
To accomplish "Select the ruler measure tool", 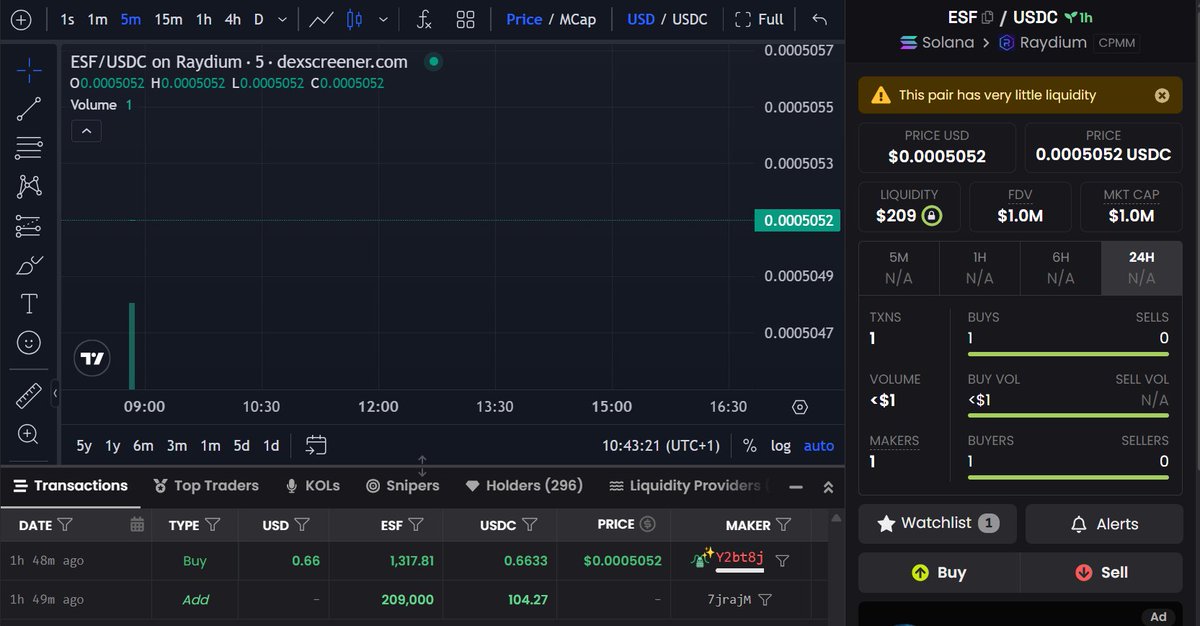I will coord(29,395).
